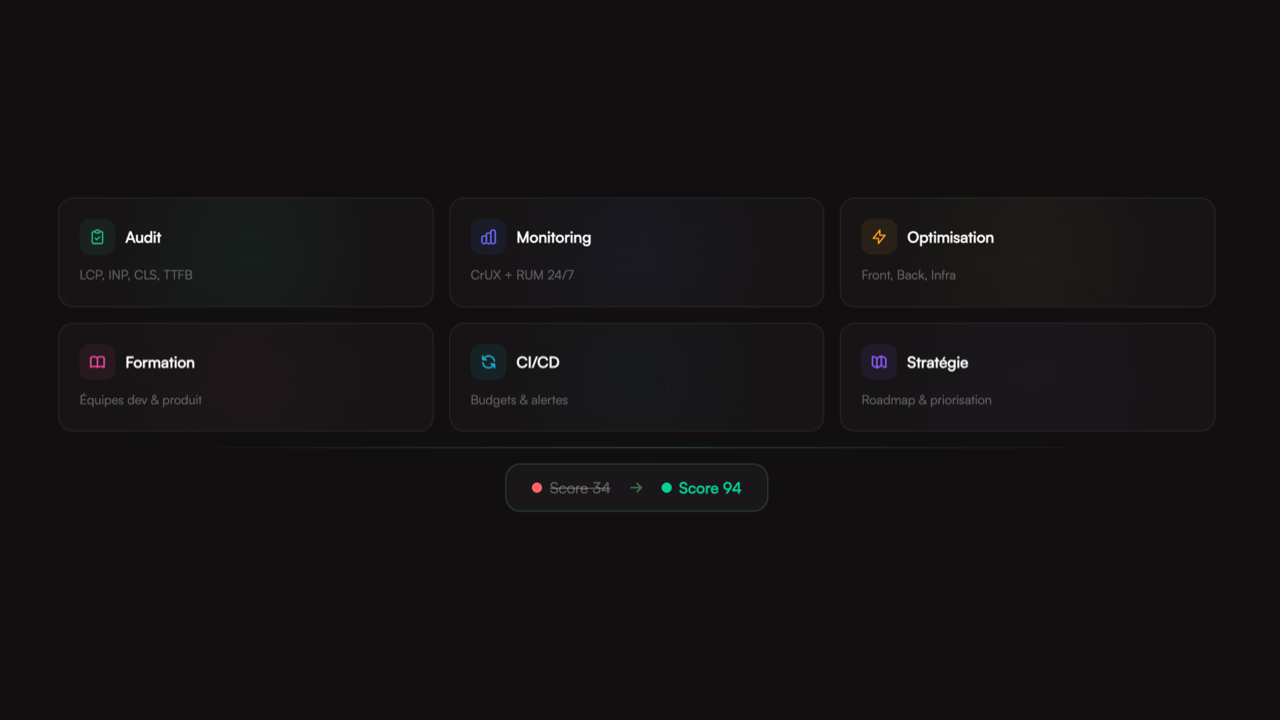Click the CI/CD refresh arrows icon
The width and height of the screenshot is (1280, 720).
tap(488, 362)
